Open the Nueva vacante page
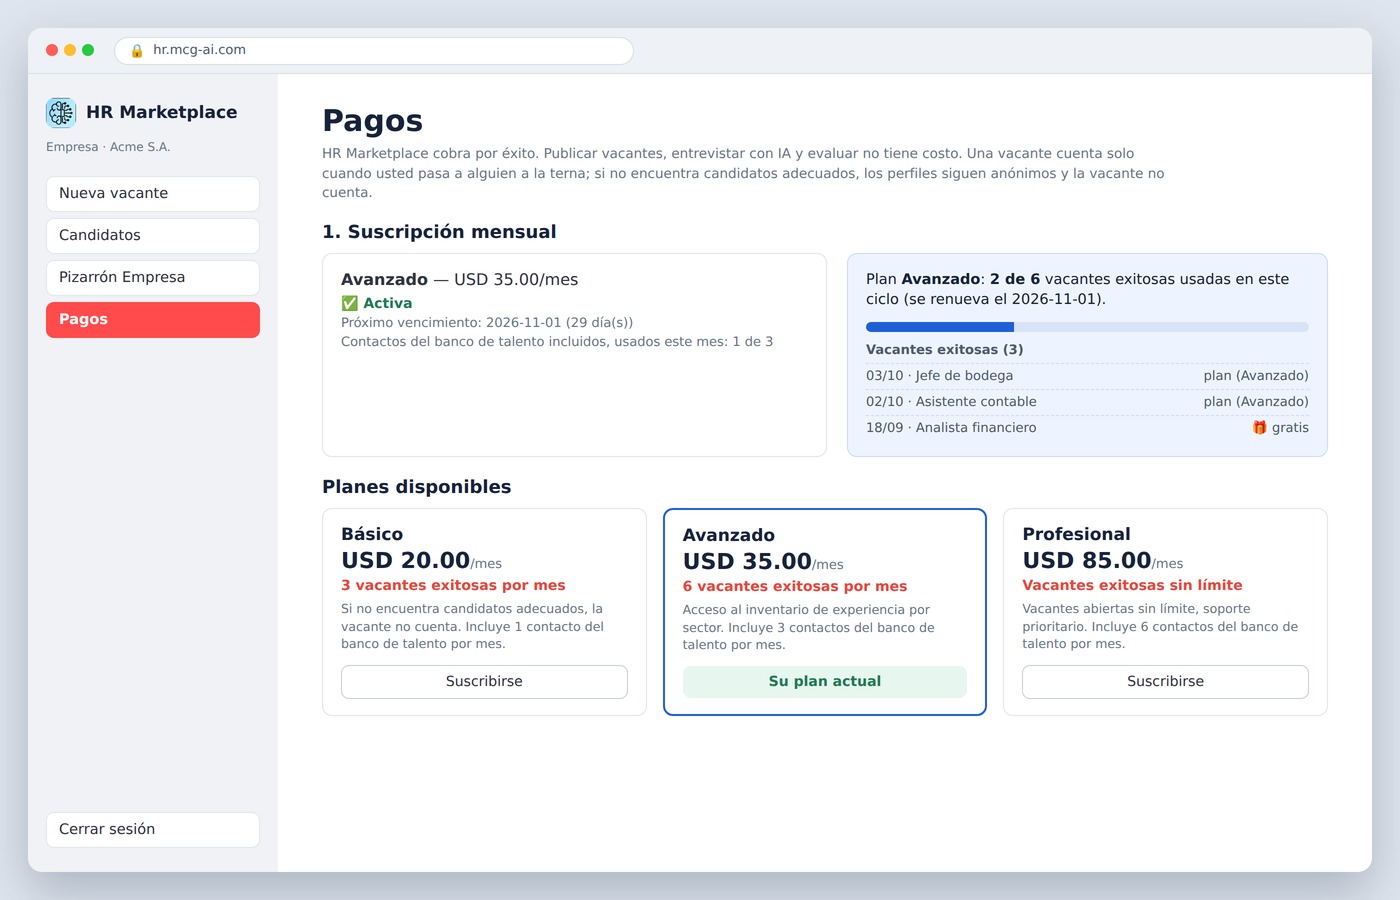This screenshot has width=1400, height=900. [153, 194]
